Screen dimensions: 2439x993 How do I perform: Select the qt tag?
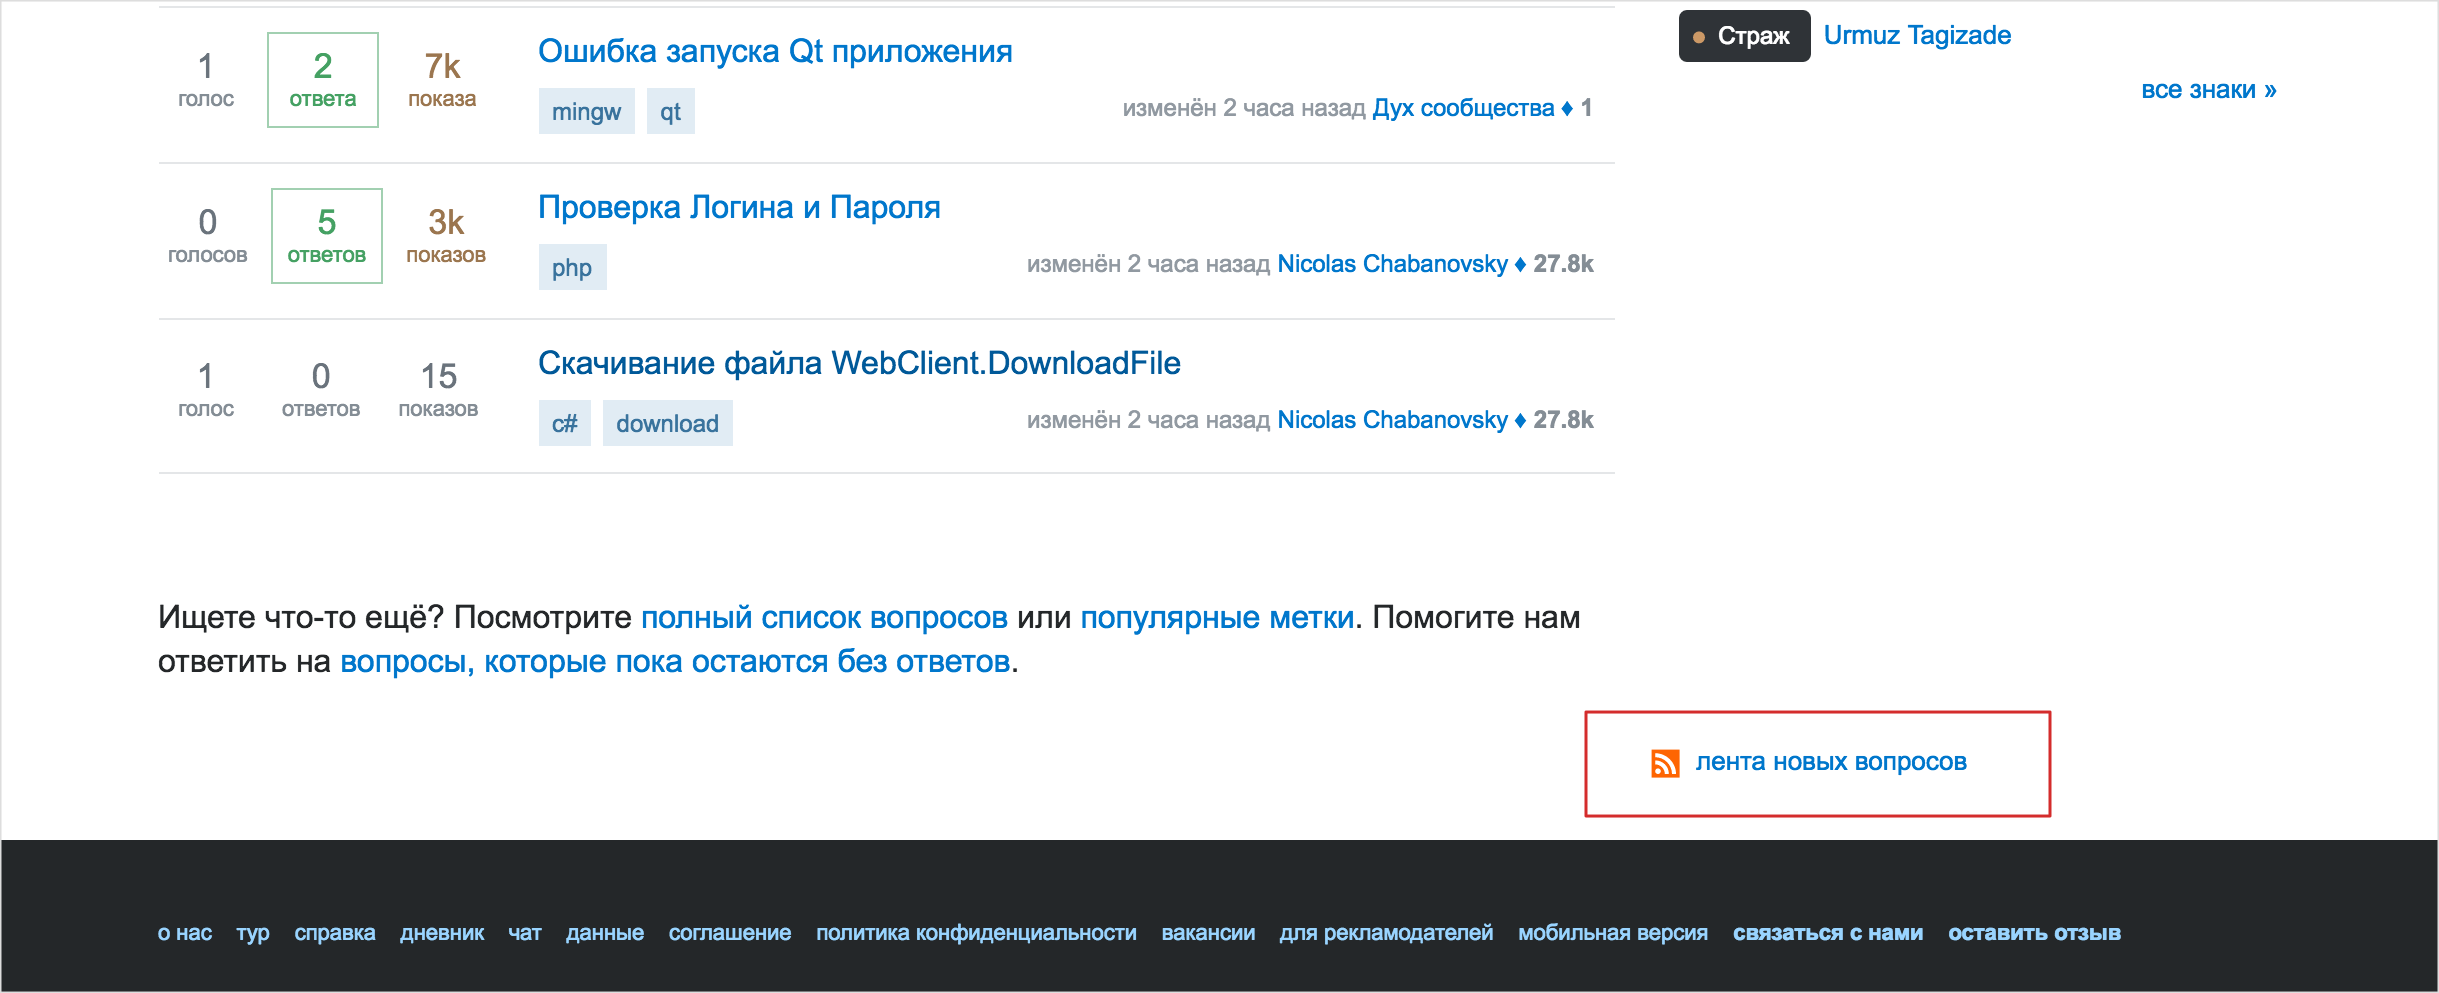coord(670,111)
